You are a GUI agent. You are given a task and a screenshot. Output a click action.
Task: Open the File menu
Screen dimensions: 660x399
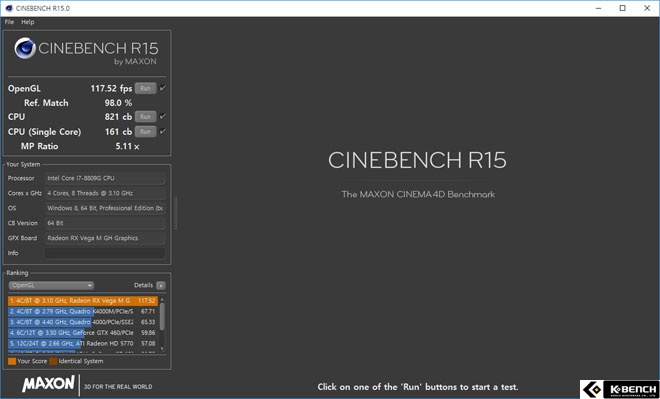coord(9,22)
